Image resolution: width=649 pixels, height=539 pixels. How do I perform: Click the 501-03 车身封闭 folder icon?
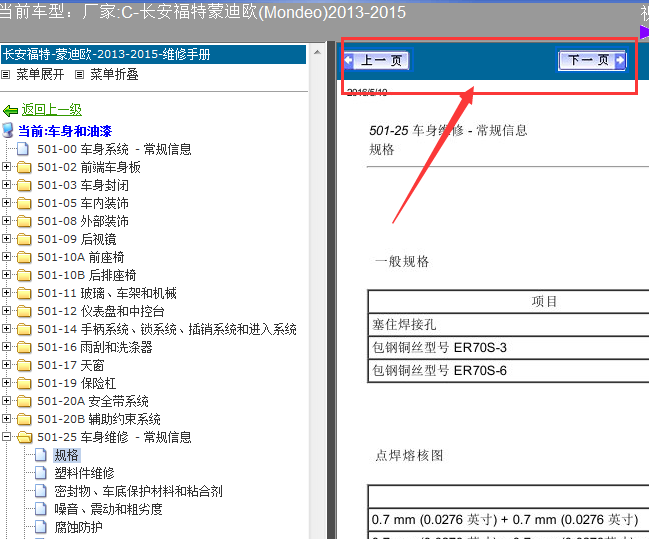[24, 185]
